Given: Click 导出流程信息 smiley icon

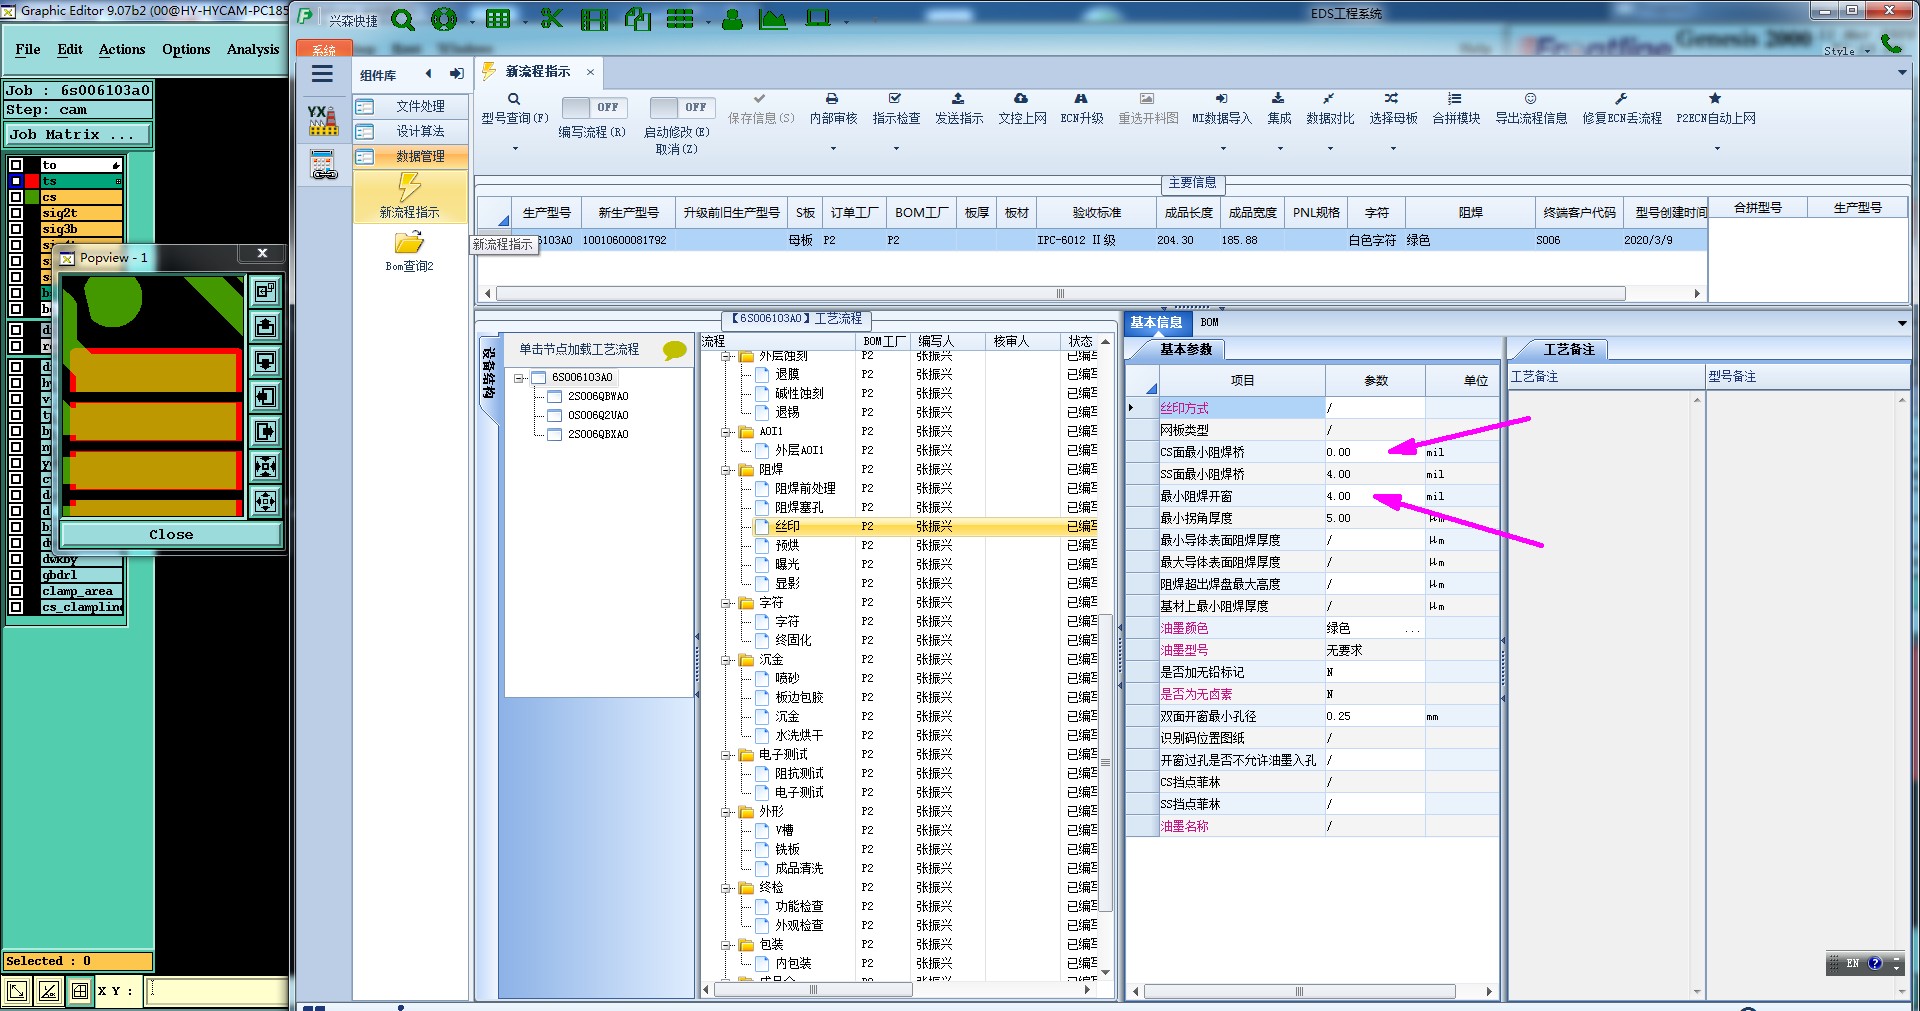Looking at the screenshot, I should pyautogui.click(x=1530, y=99).
